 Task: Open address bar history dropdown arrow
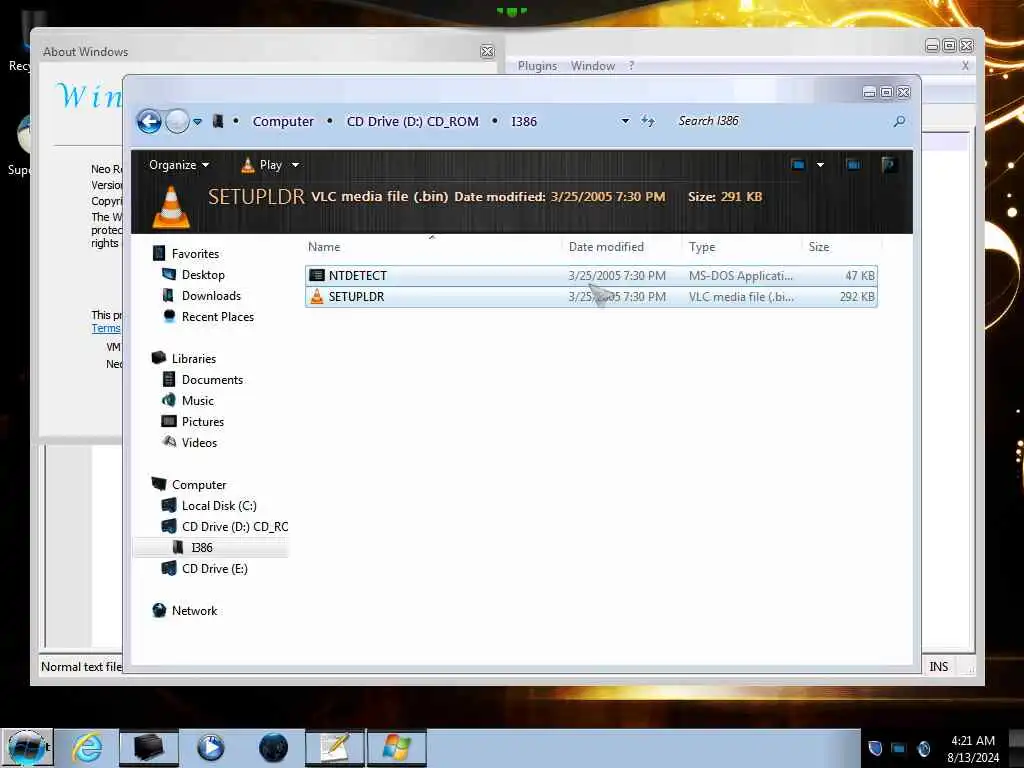click(625, 121)
